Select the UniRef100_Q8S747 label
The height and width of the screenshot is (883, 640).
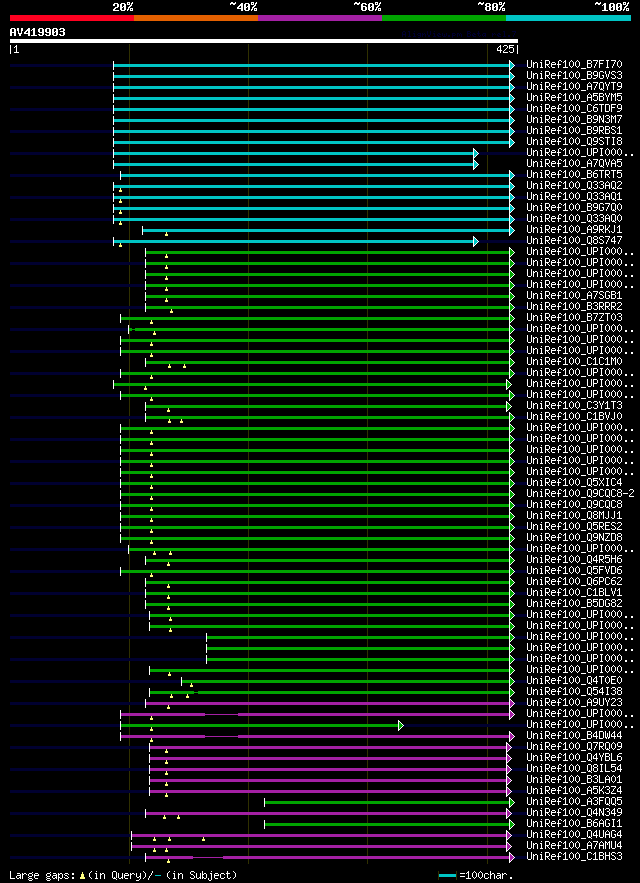point(574,240)
